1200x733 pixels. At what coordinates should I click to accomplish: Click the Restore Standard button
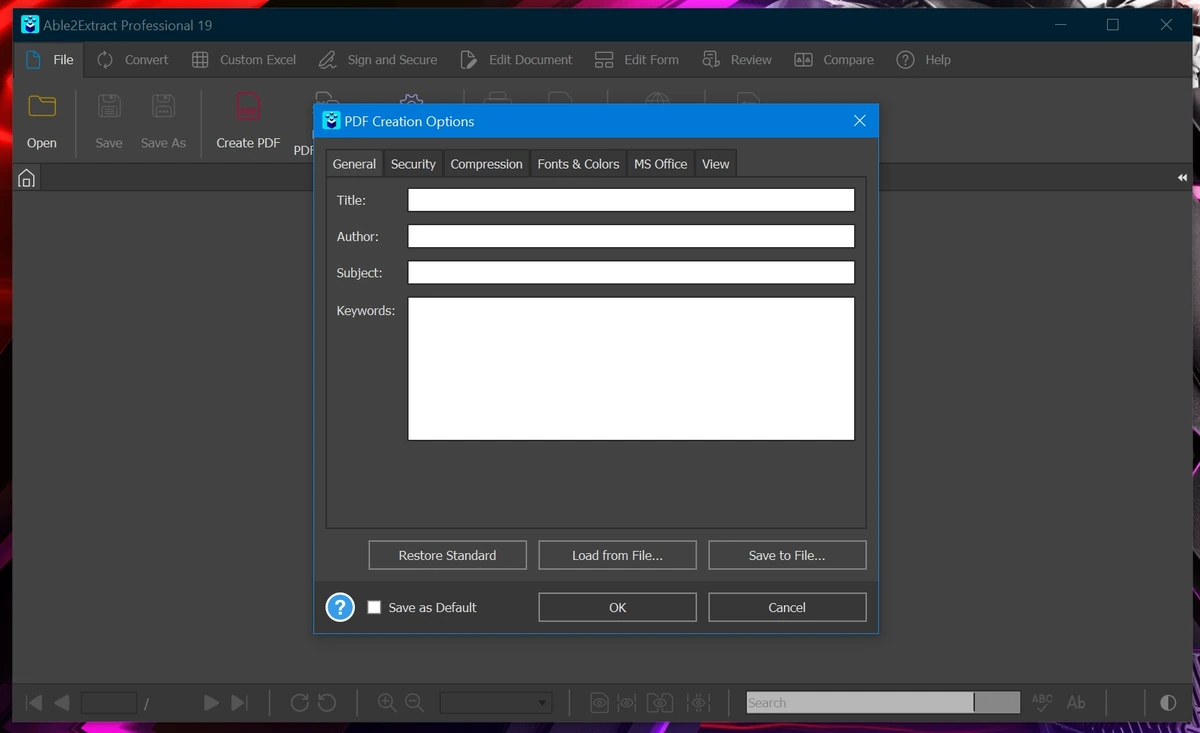coord(447,555)
